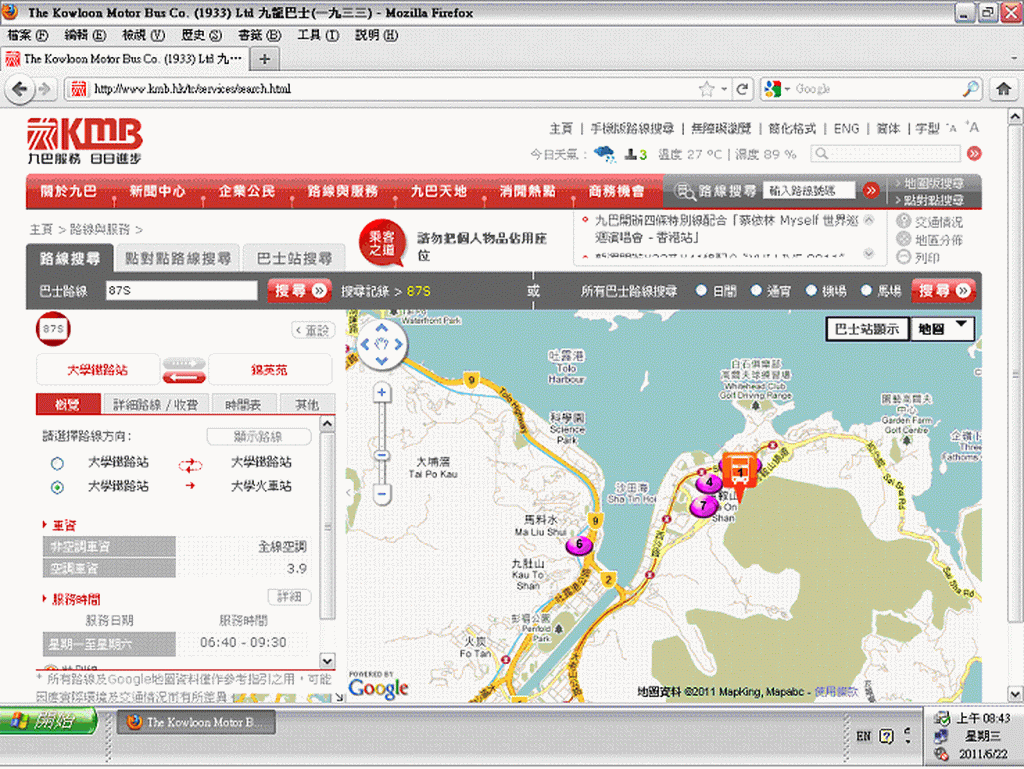Pan the map right with the arrow
The image size is (1024, 769).
pos(398,344)
